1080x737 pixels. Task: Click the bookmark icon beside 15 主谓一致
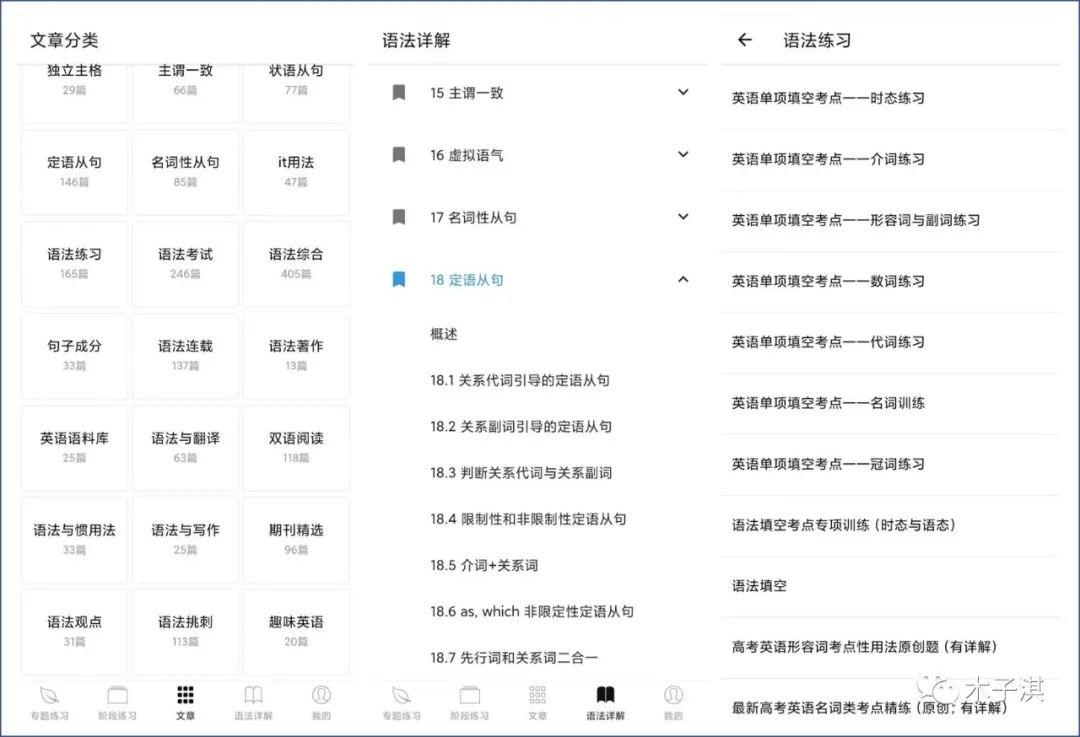(400, 93)
